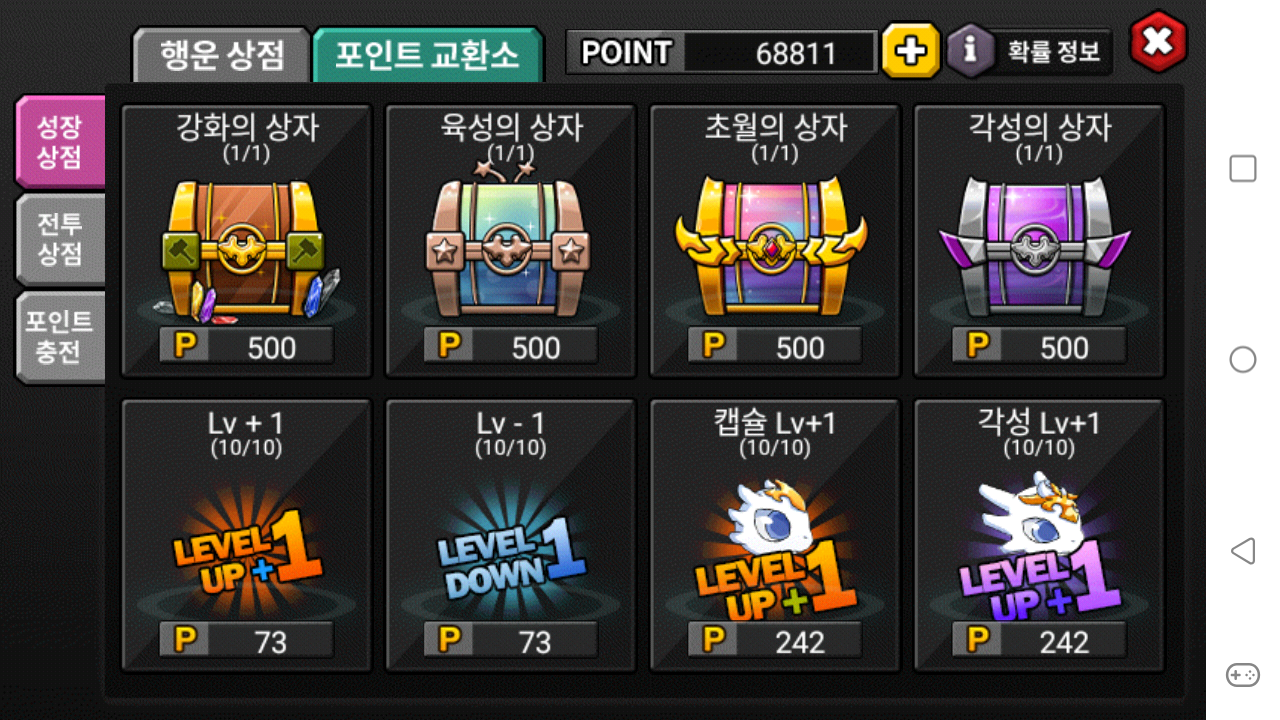The width and height of the screenshot is (1280, 720).
Task: Select the 성장 상점 side tab
Action: pyautogui.click(x=60, y=142)
